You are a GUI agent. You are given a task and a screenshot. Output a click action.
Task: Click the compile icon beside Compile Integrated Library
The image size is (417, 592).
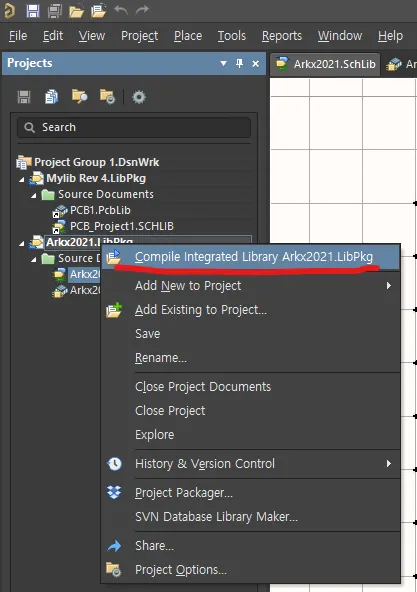tap(114, 257)
